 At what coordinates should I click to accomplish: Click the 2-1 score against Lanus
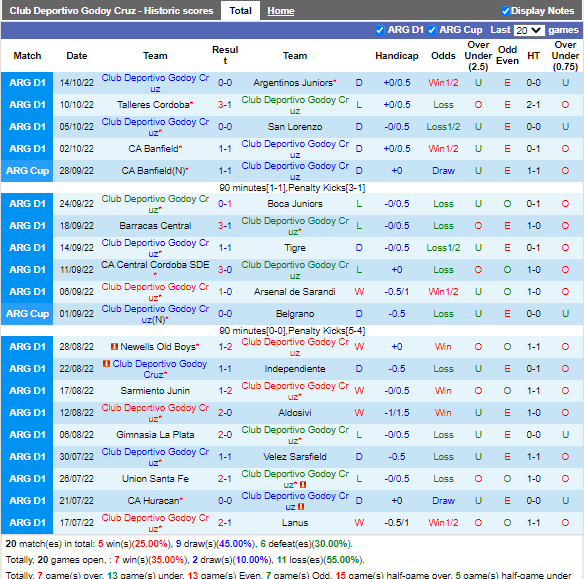tap(225, 522)
